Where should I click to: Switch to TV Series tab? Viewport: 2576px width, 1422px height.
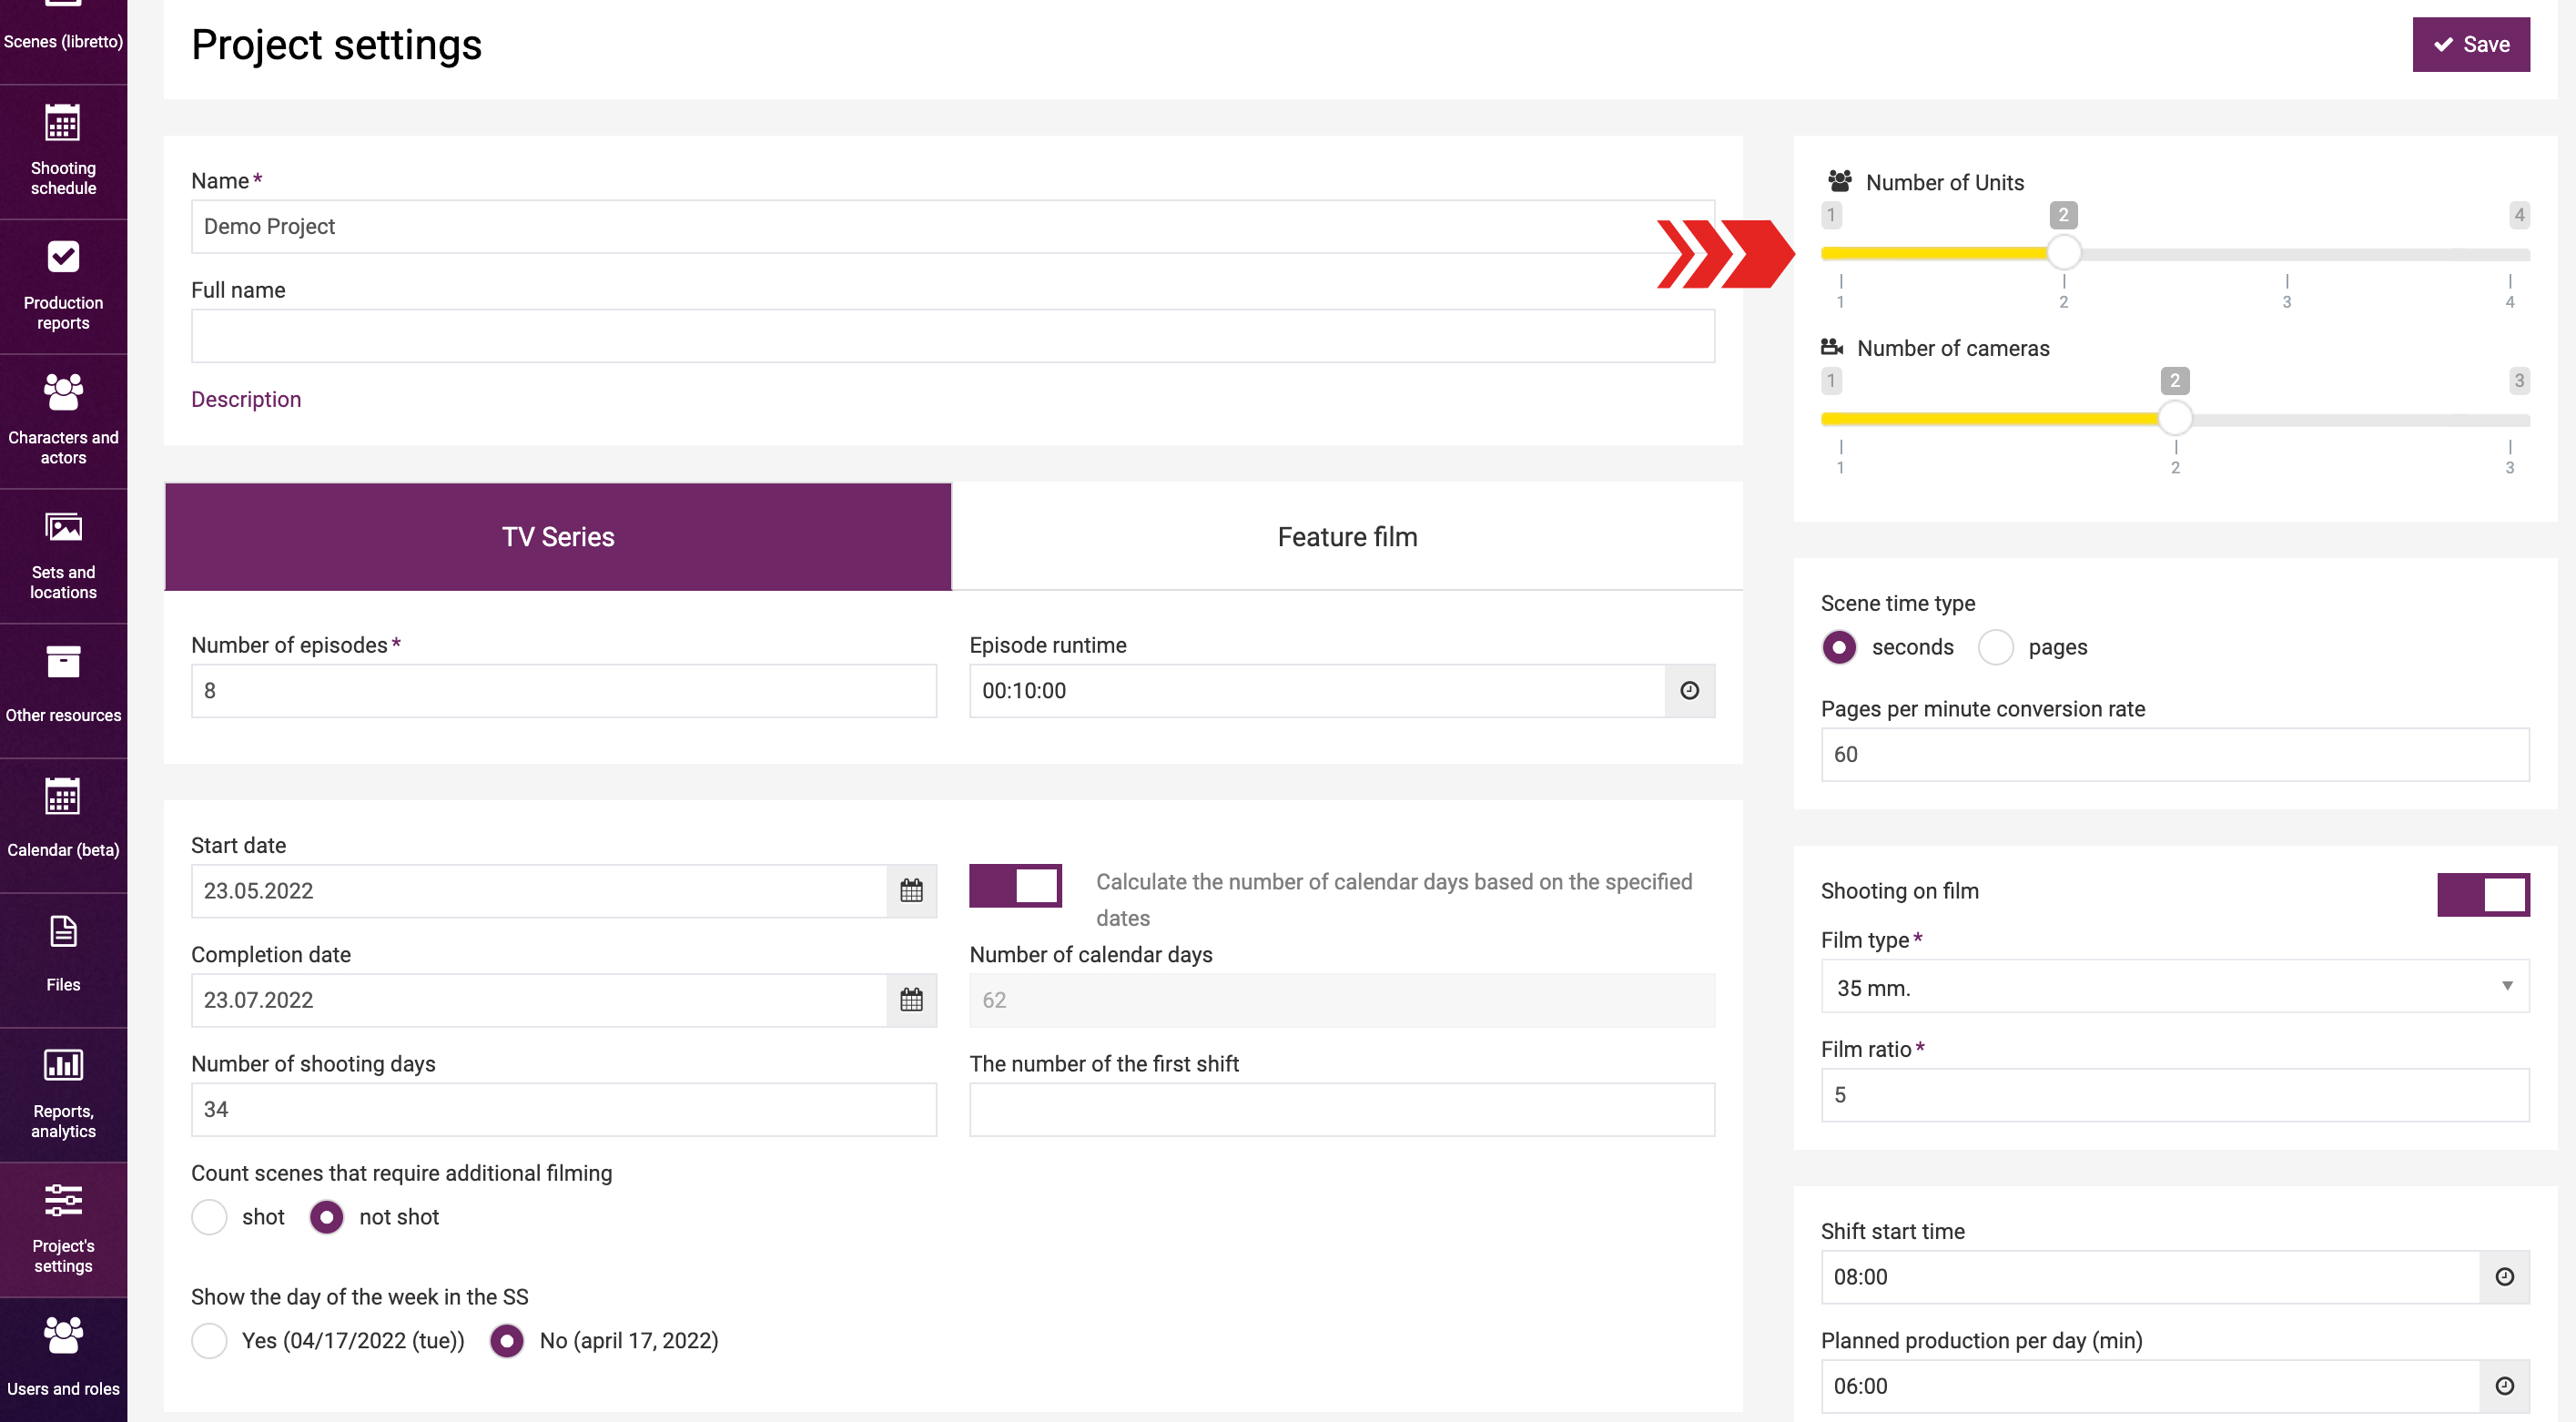click(x=558, y=537)
